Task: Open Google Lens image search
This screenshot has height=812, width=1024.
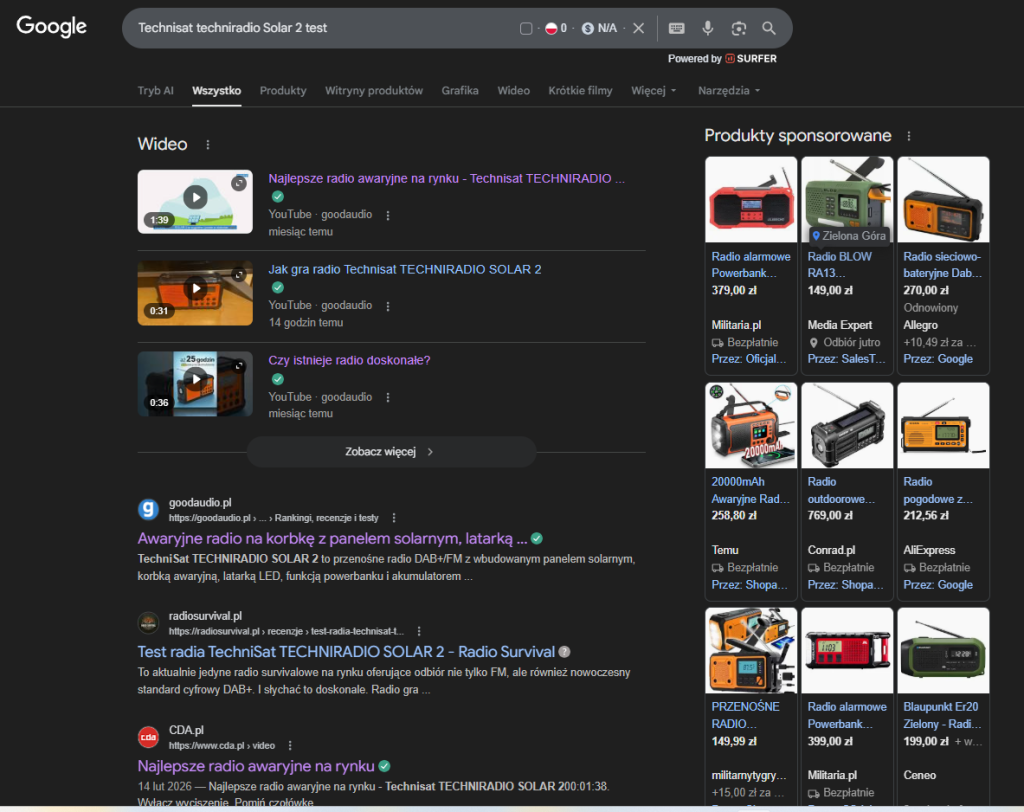Action: click(x=738, y=28)
